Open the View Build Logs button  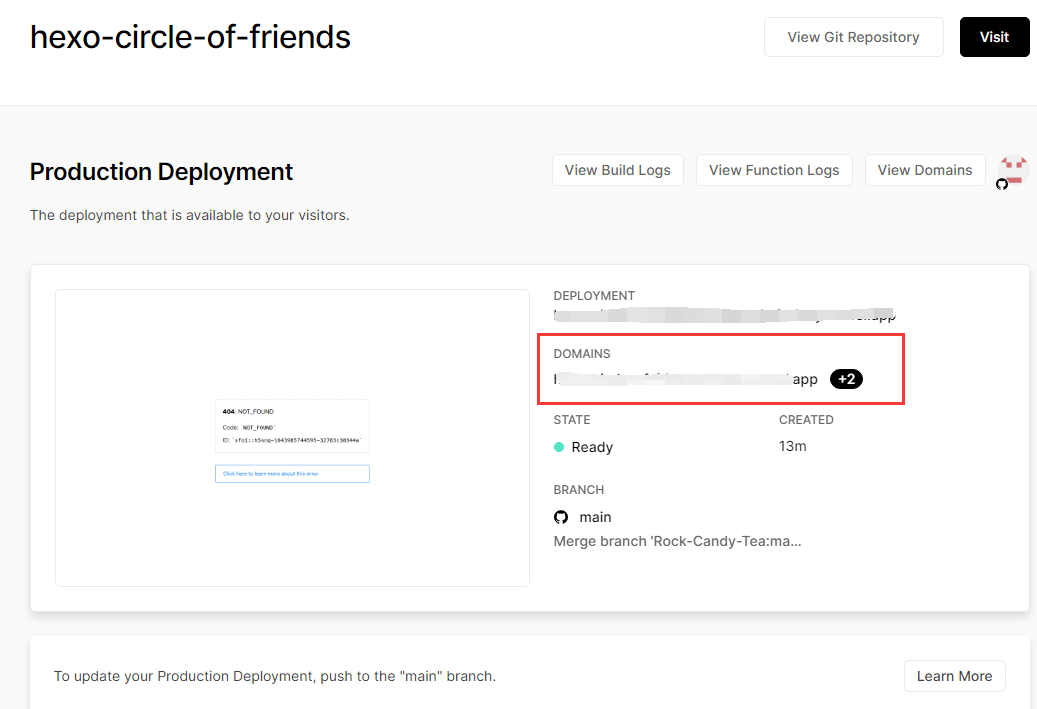pos(617,170)
